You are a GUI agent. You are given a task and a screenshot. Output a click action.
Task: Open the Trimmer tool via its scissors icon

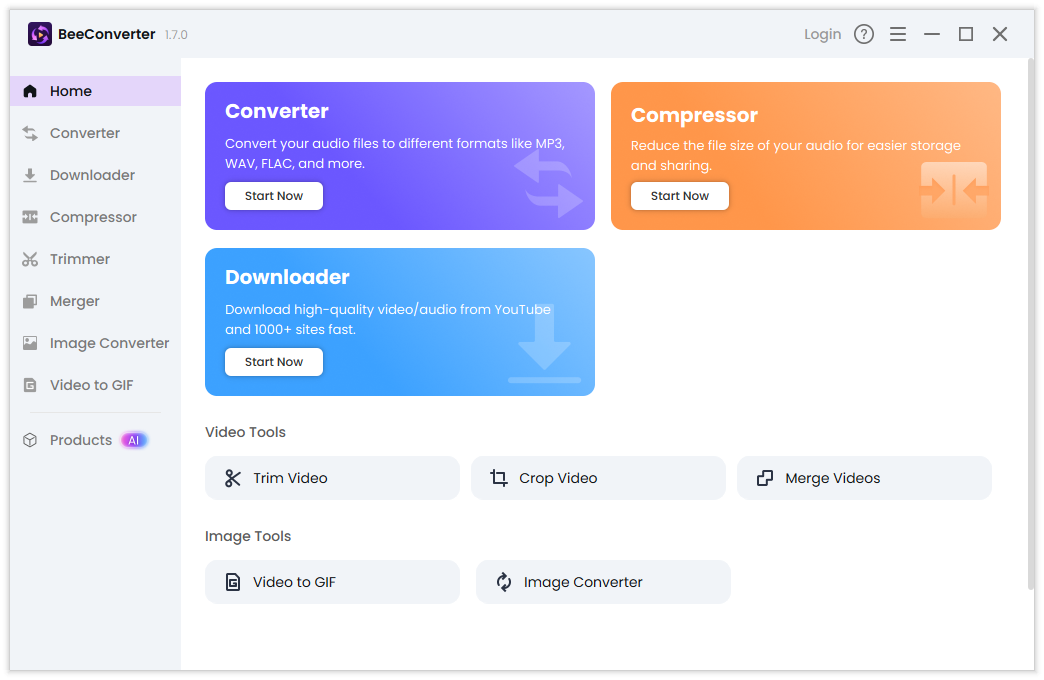pyautogui.click(x=31, y=259)
